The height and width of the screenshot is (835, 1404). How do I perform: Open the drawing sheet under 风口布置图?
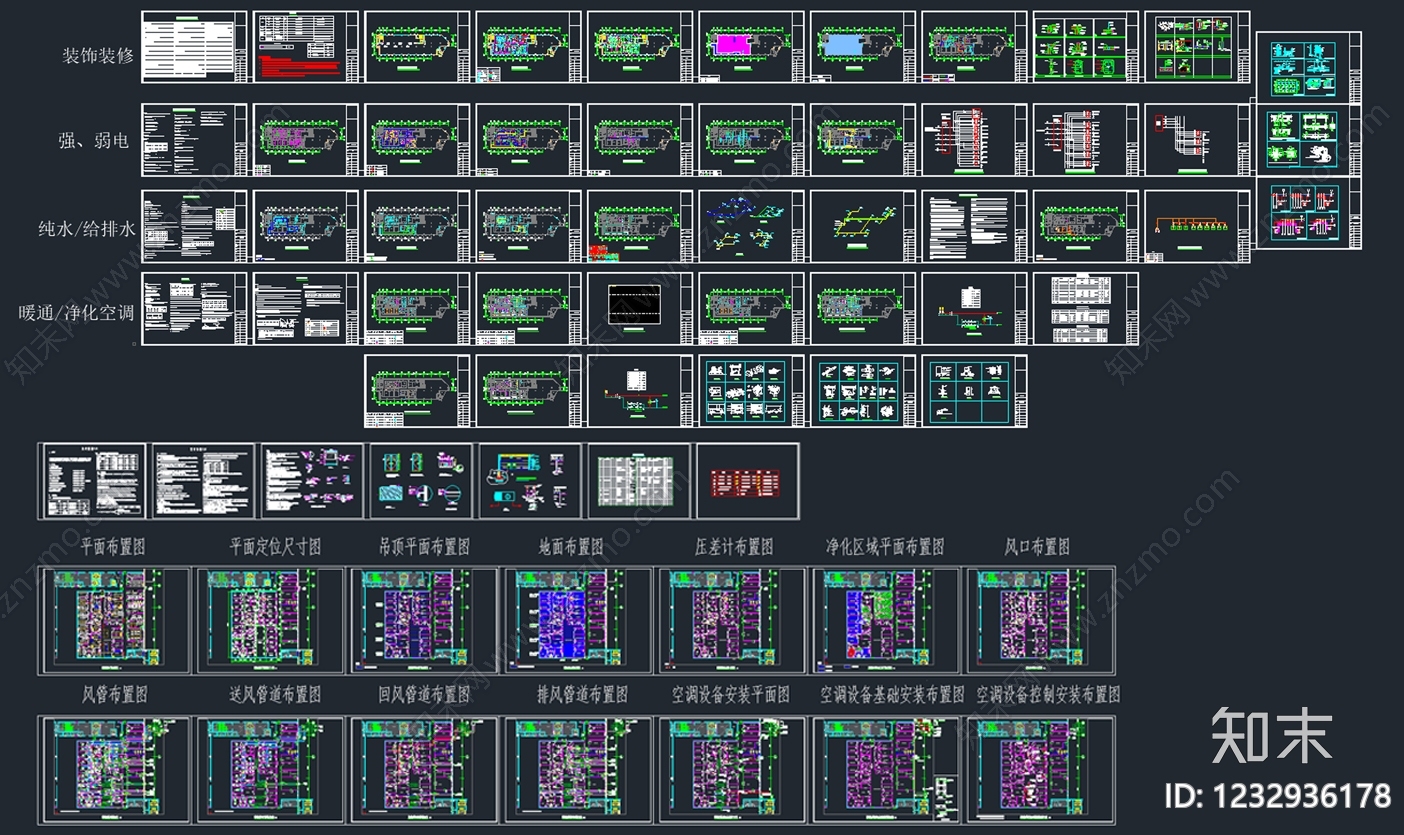pos(1039,619)
